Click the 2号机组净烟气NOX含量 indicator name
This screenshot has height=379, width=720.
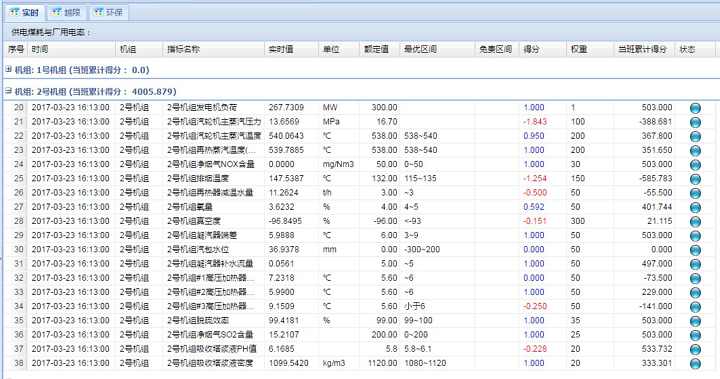point(210,164)
